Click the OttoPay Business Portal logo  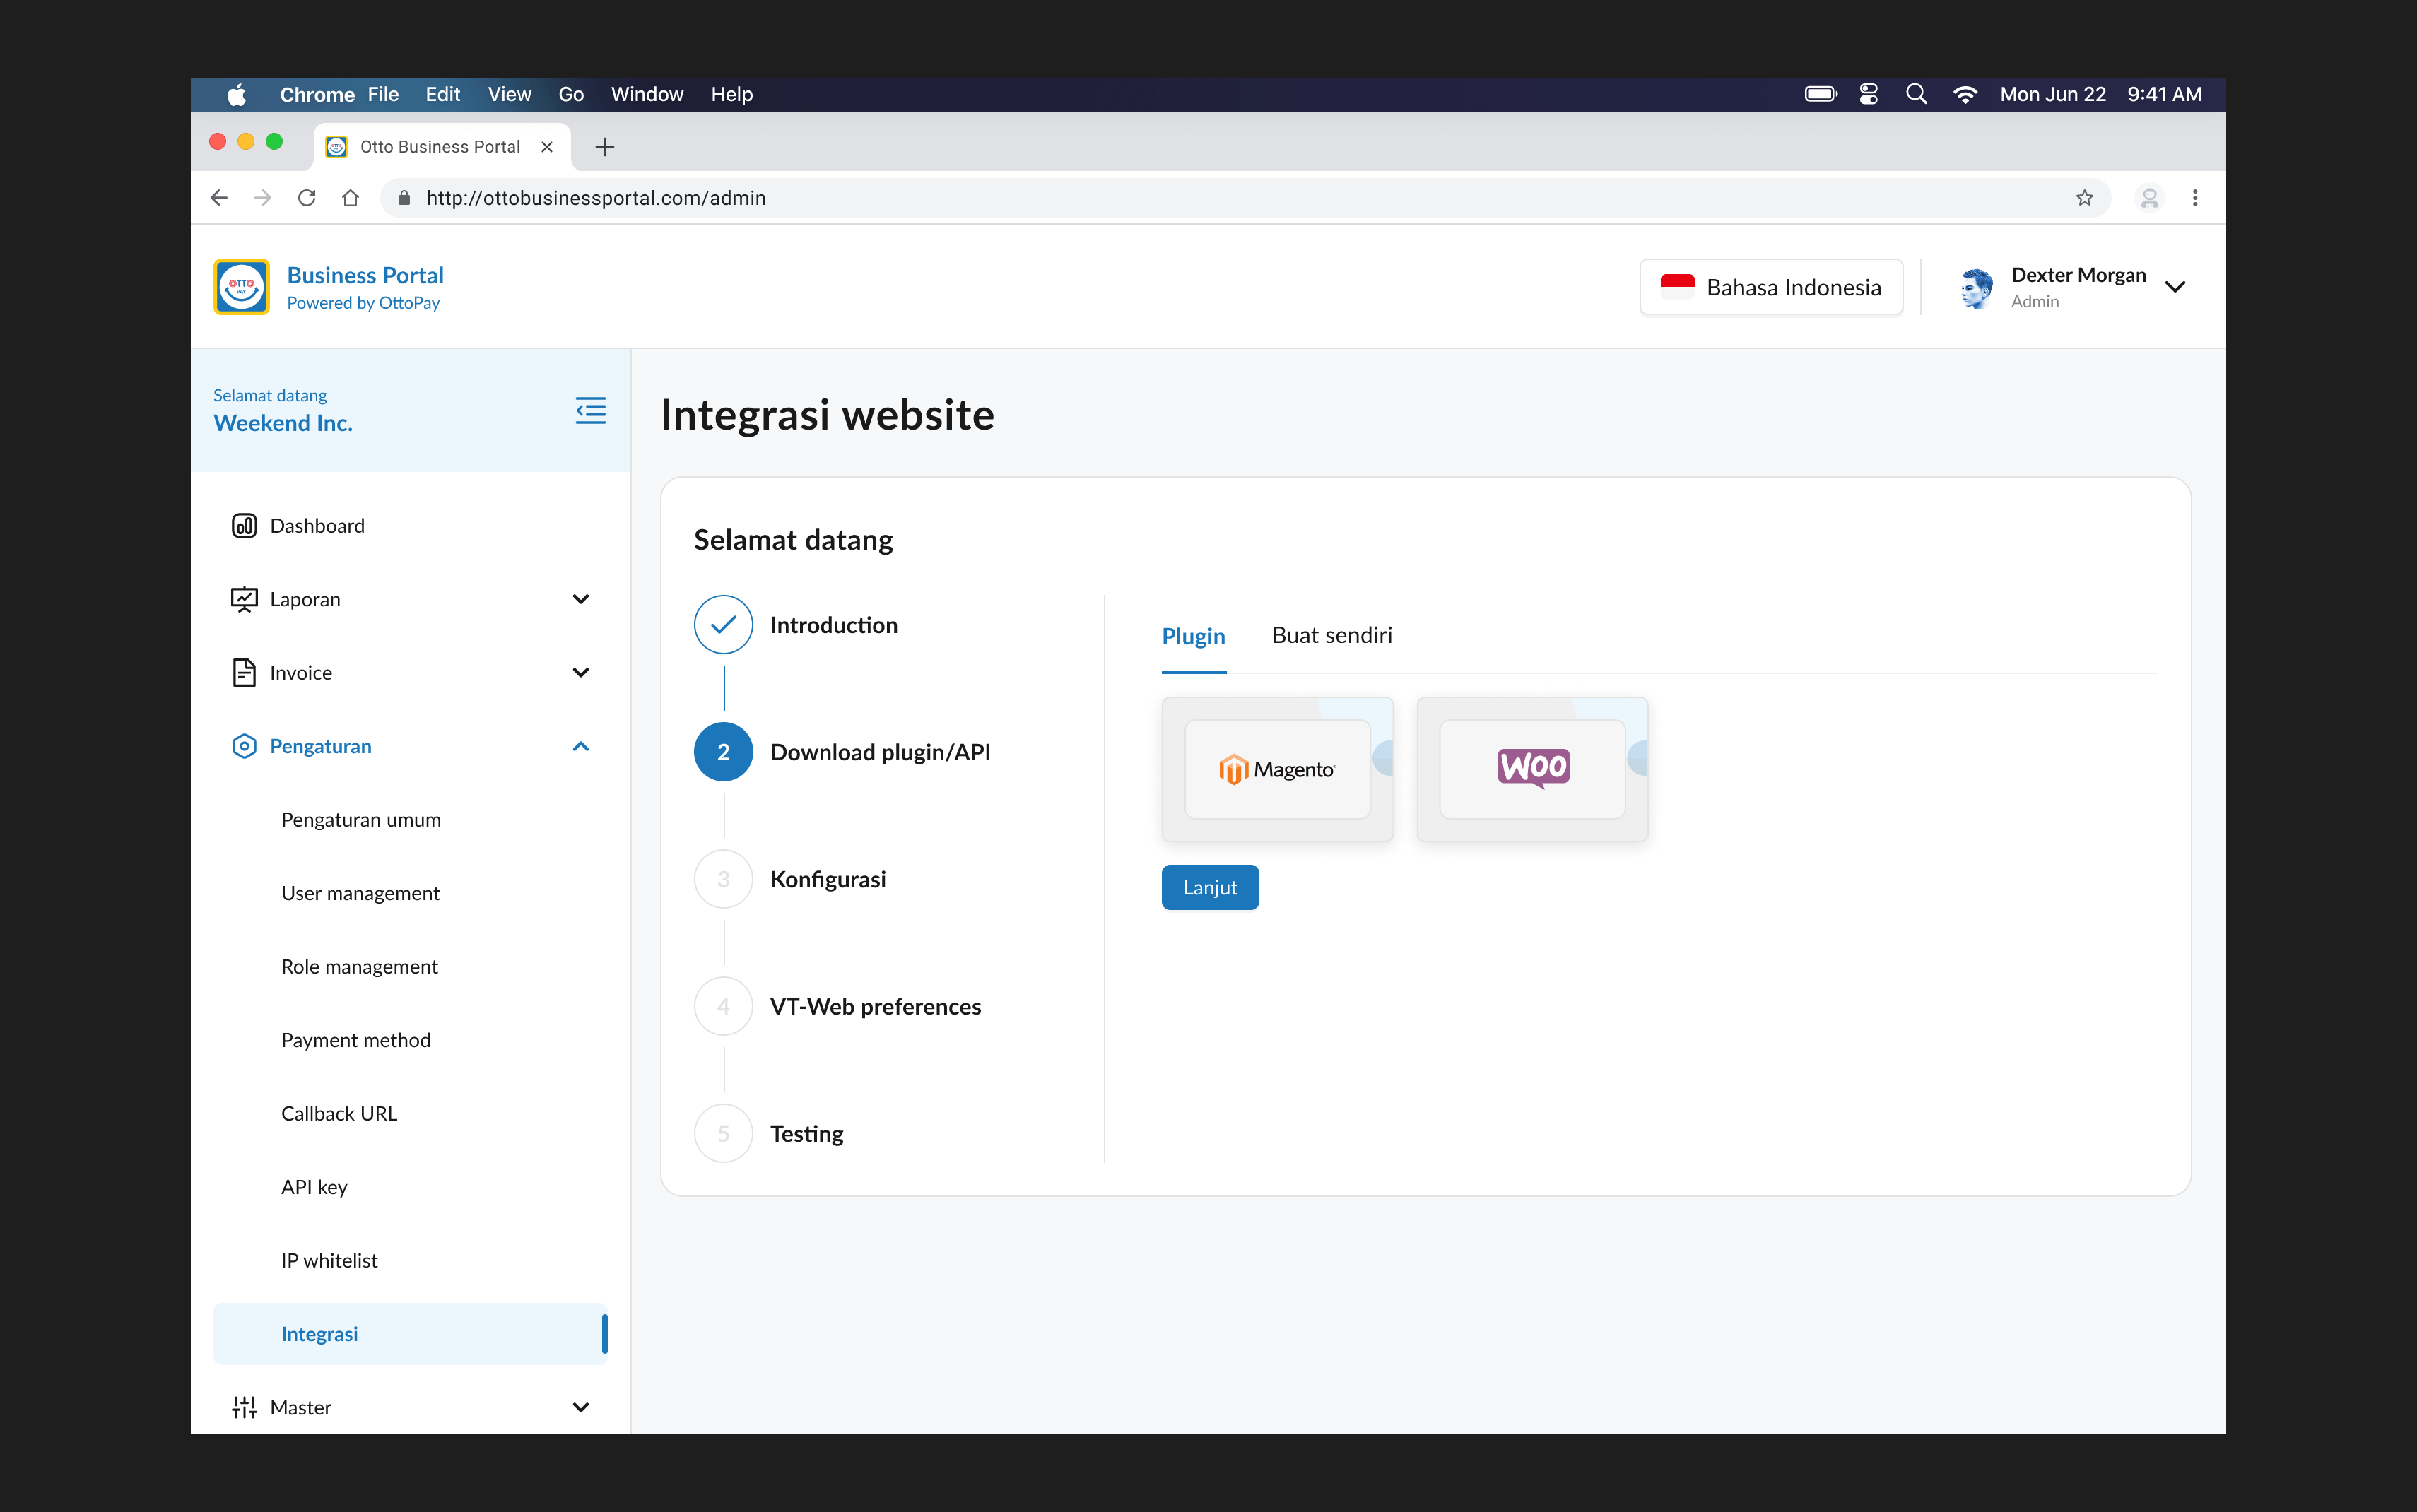(241, 287)
